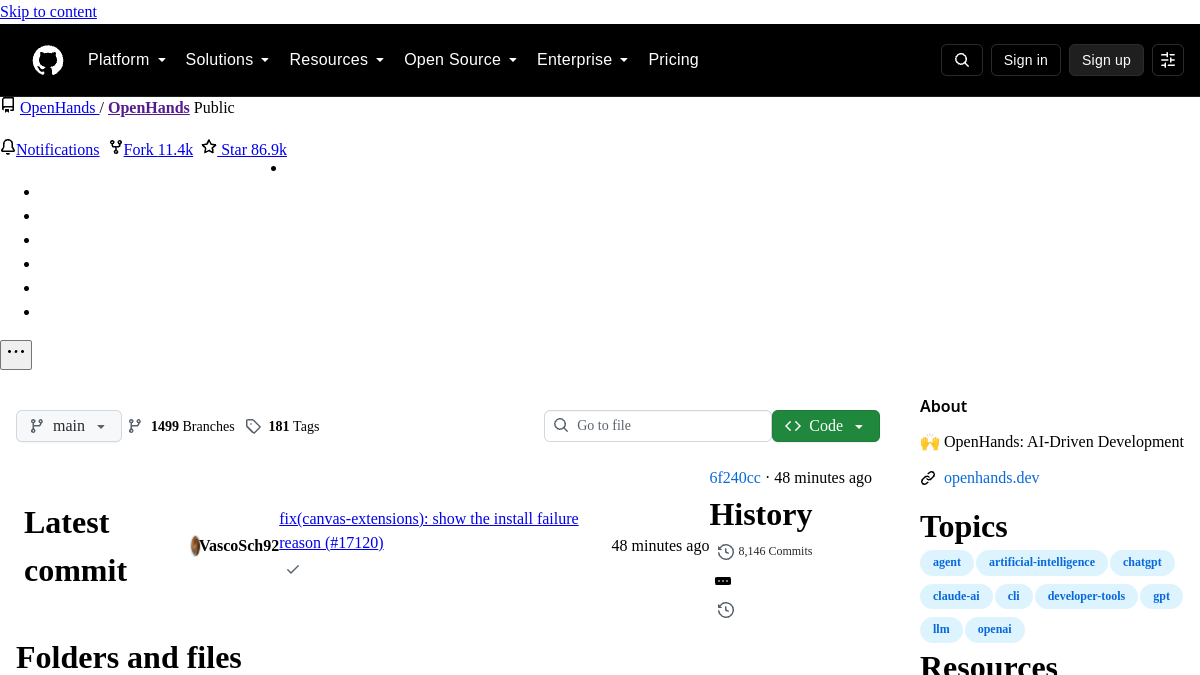Screen dimensions: 1200x675
Task: Open the Pricing page
Action: pyautogui.click(x=673, y=60)
